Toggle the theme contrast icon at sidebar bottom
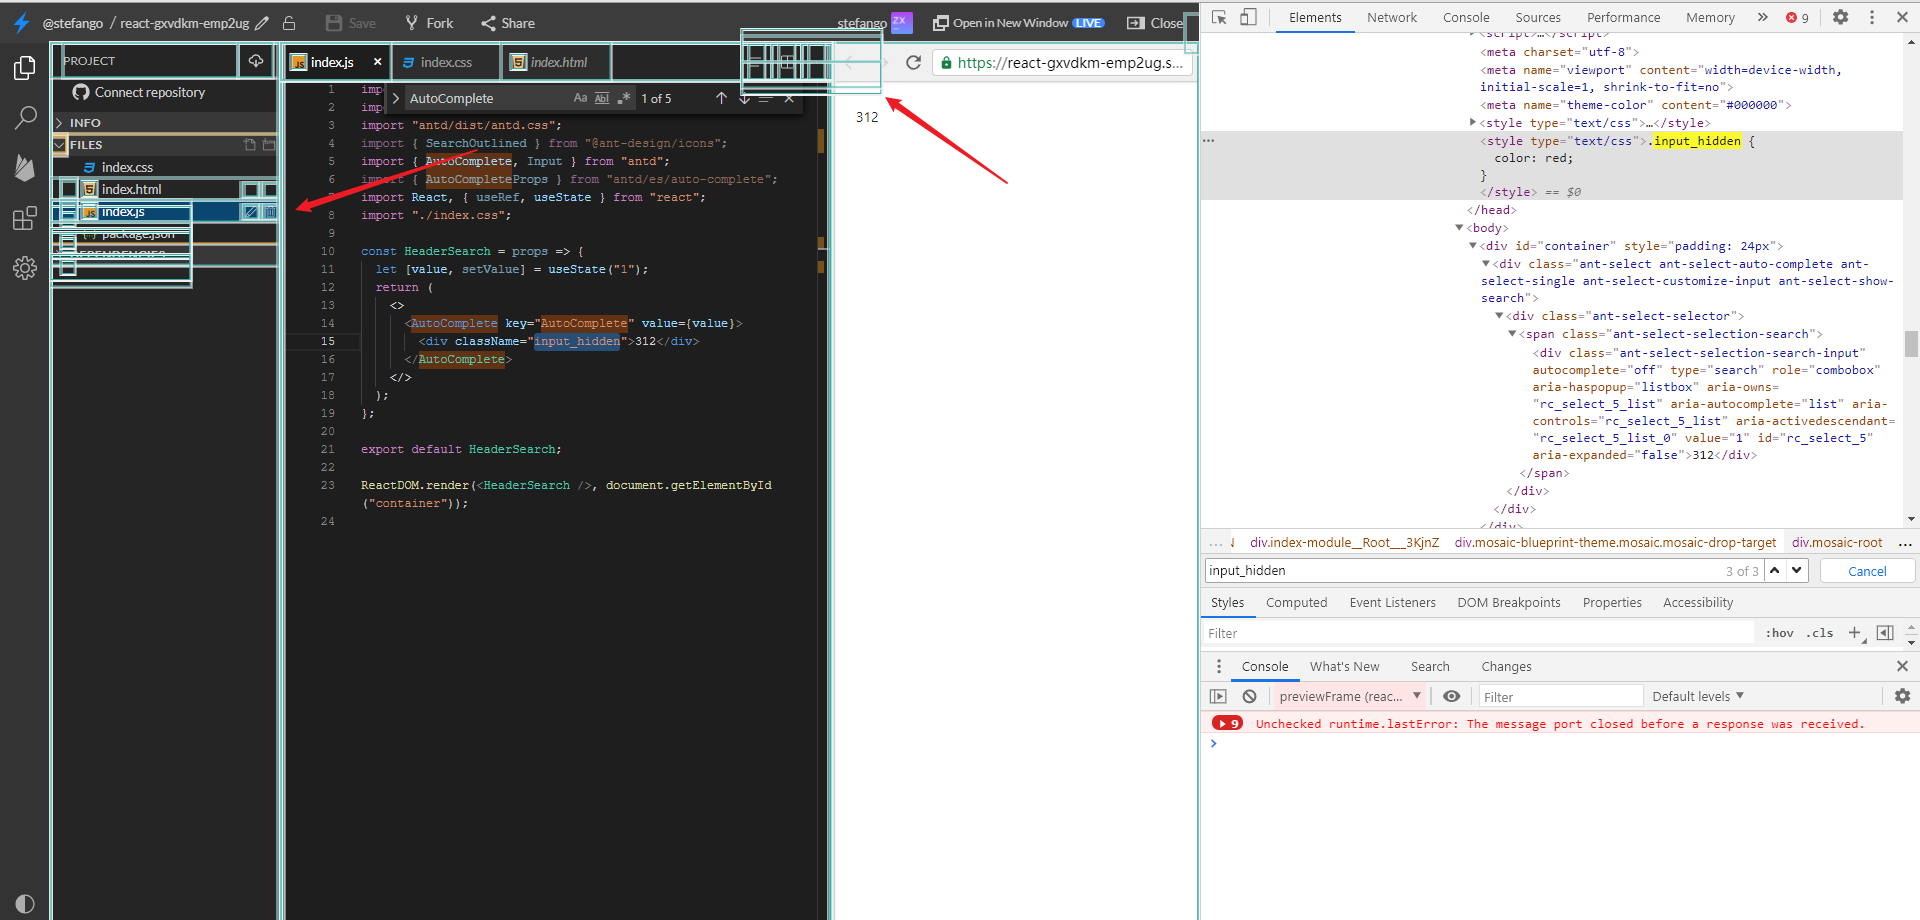The image size is (1920, 920). 25,903
